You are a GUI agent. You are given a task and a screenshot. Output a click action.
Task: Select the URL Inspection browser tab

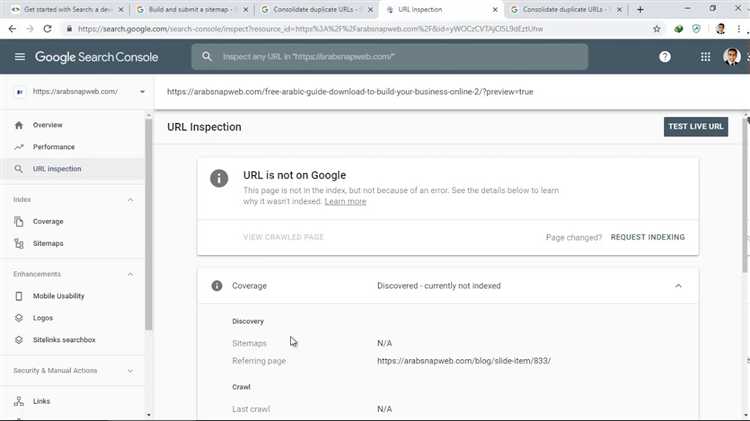[442, 9]
